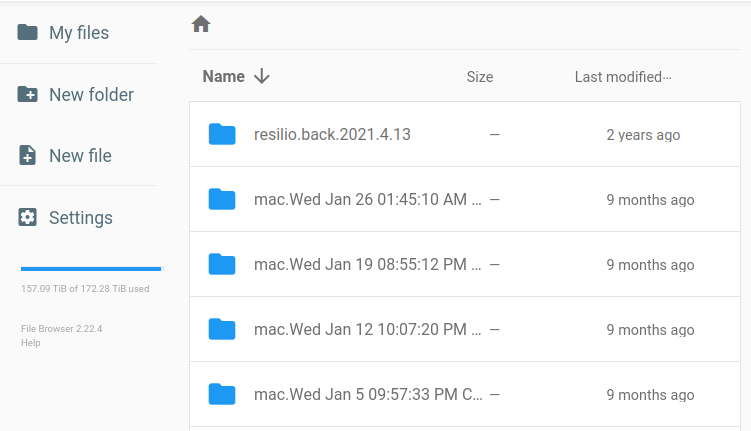Click folder icon for mac.Wed Jan 26 backup
Image resolution: width=751 pixels, height=431 pixels.
[x=222, y=199]
